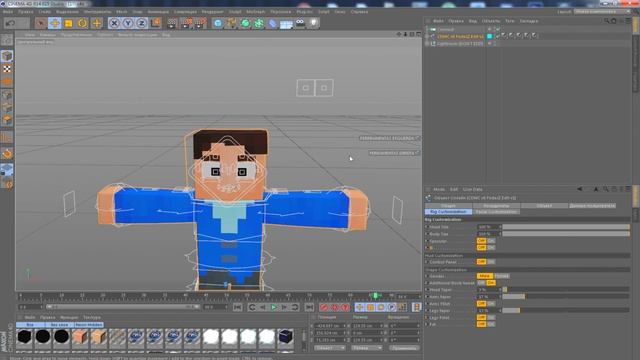Switch to Face Customization tab
640x360 pixels.
click(496, 212)
